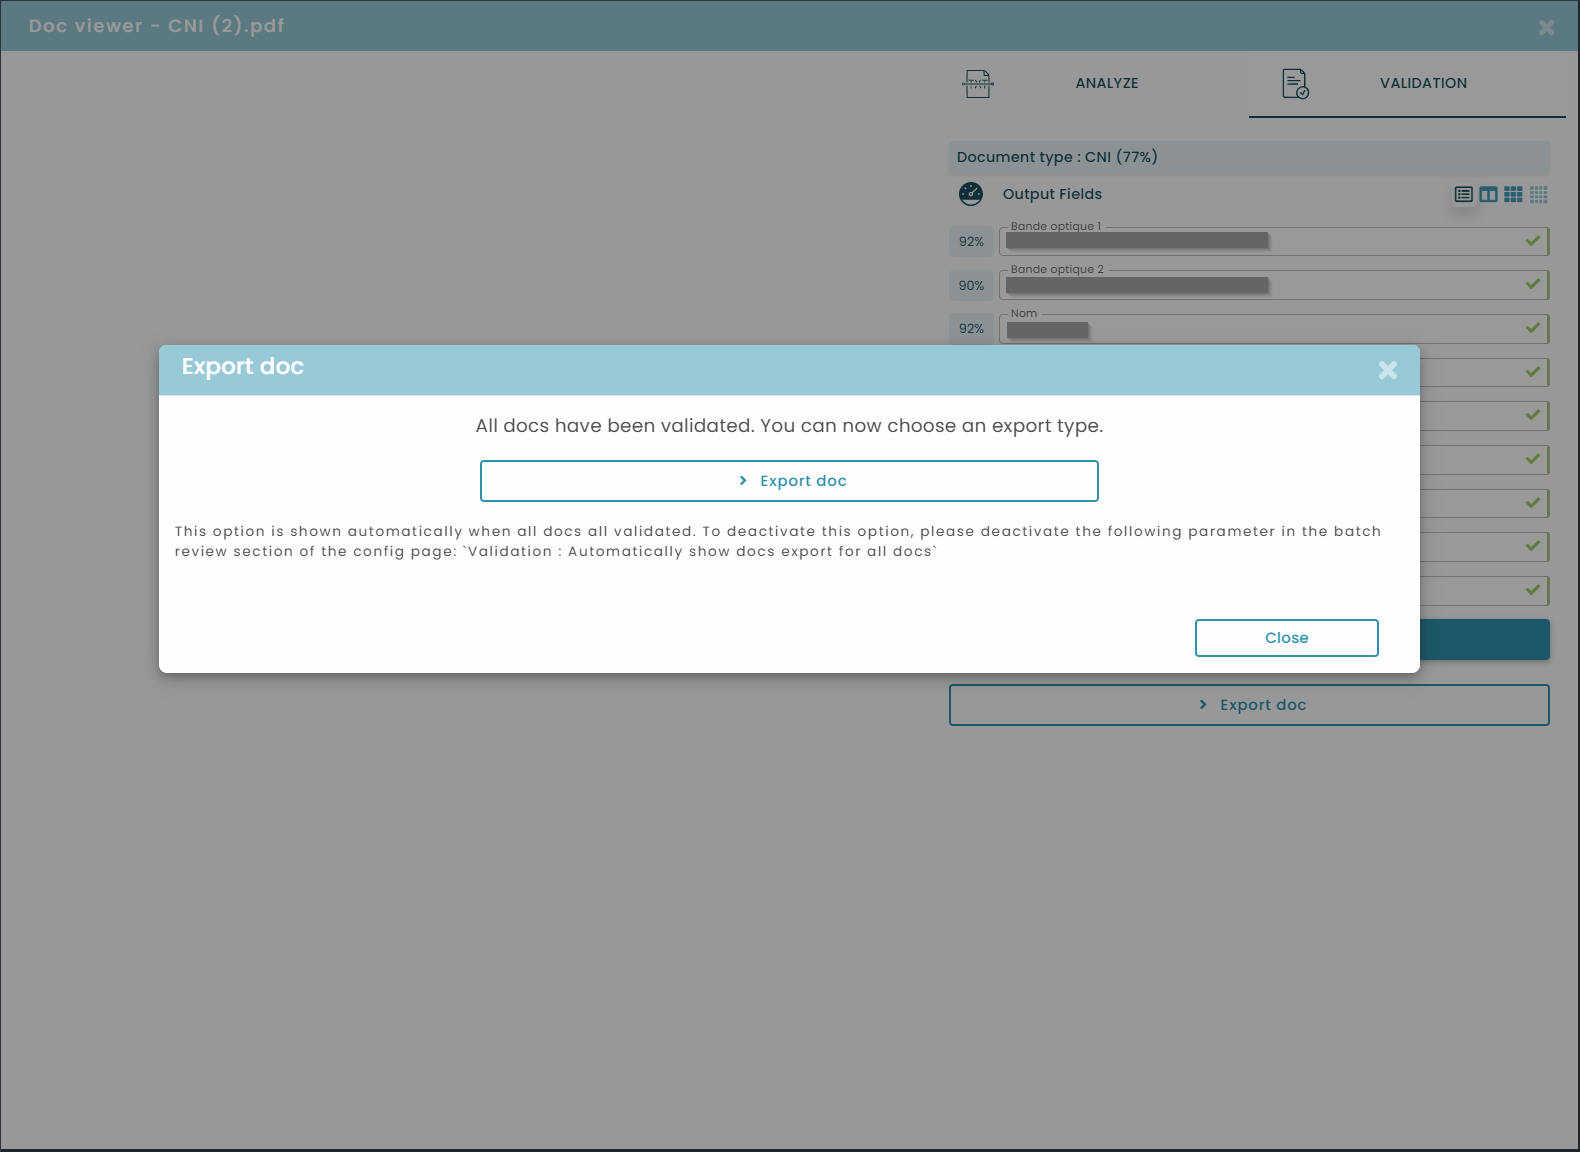Click the 92% confidence badge for Bande optique 1

pos(971,242)
